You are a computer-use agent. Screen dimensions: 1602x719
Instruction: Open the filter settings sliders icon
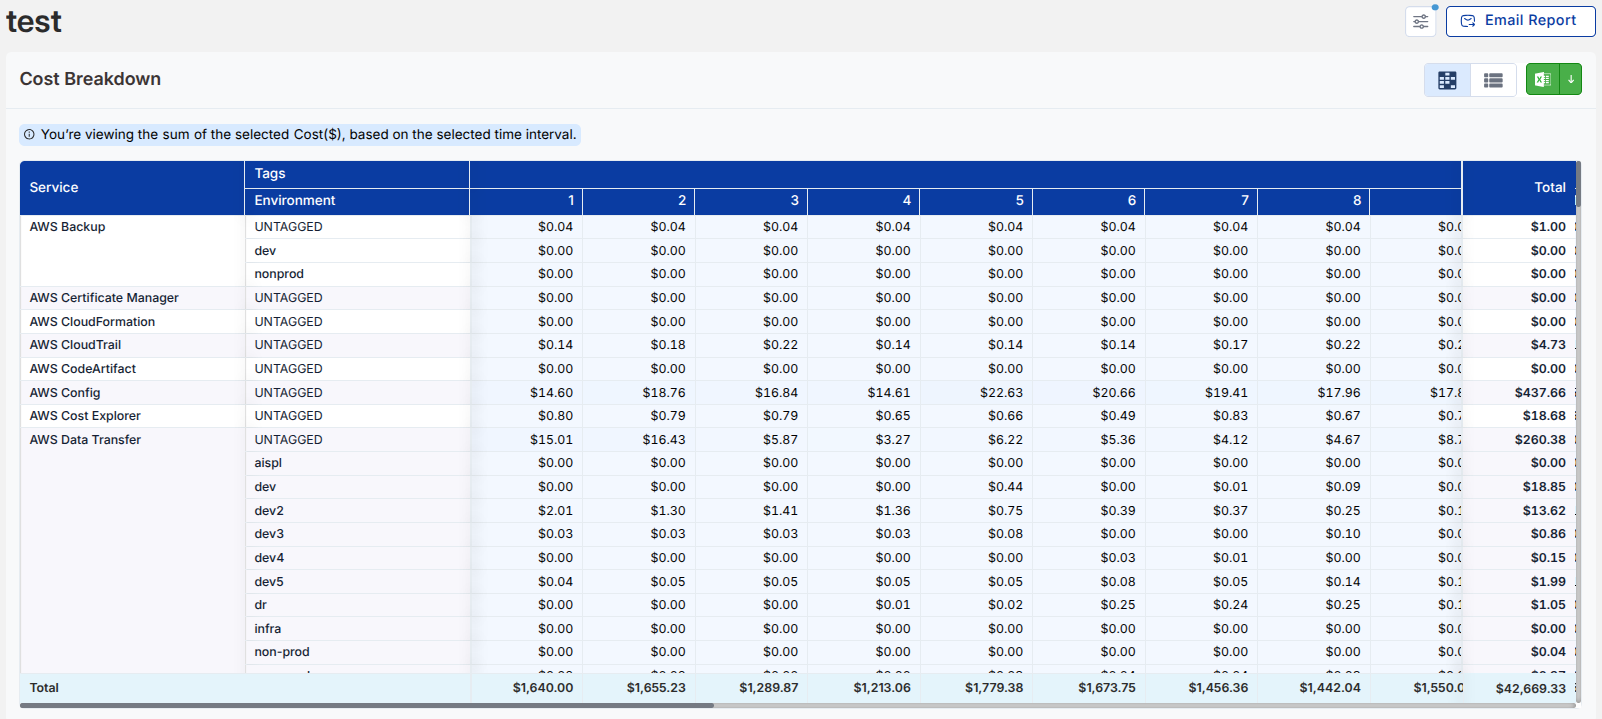[x=1420, y=21]
